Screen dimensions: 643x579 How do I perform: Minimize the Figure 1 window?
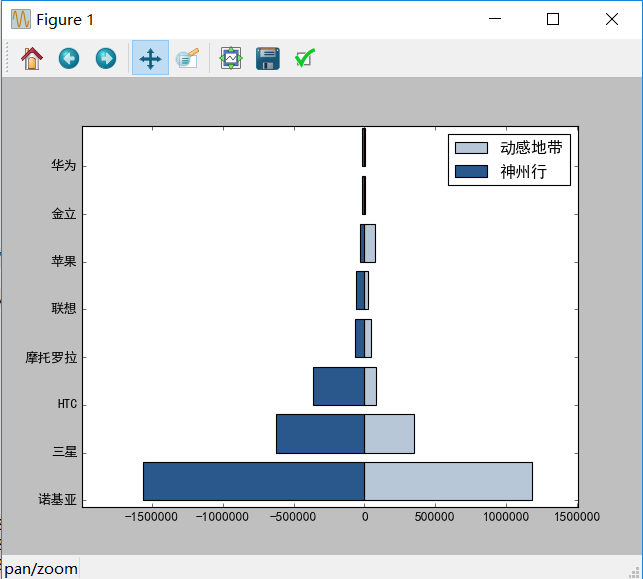click(x=495, y=19)
